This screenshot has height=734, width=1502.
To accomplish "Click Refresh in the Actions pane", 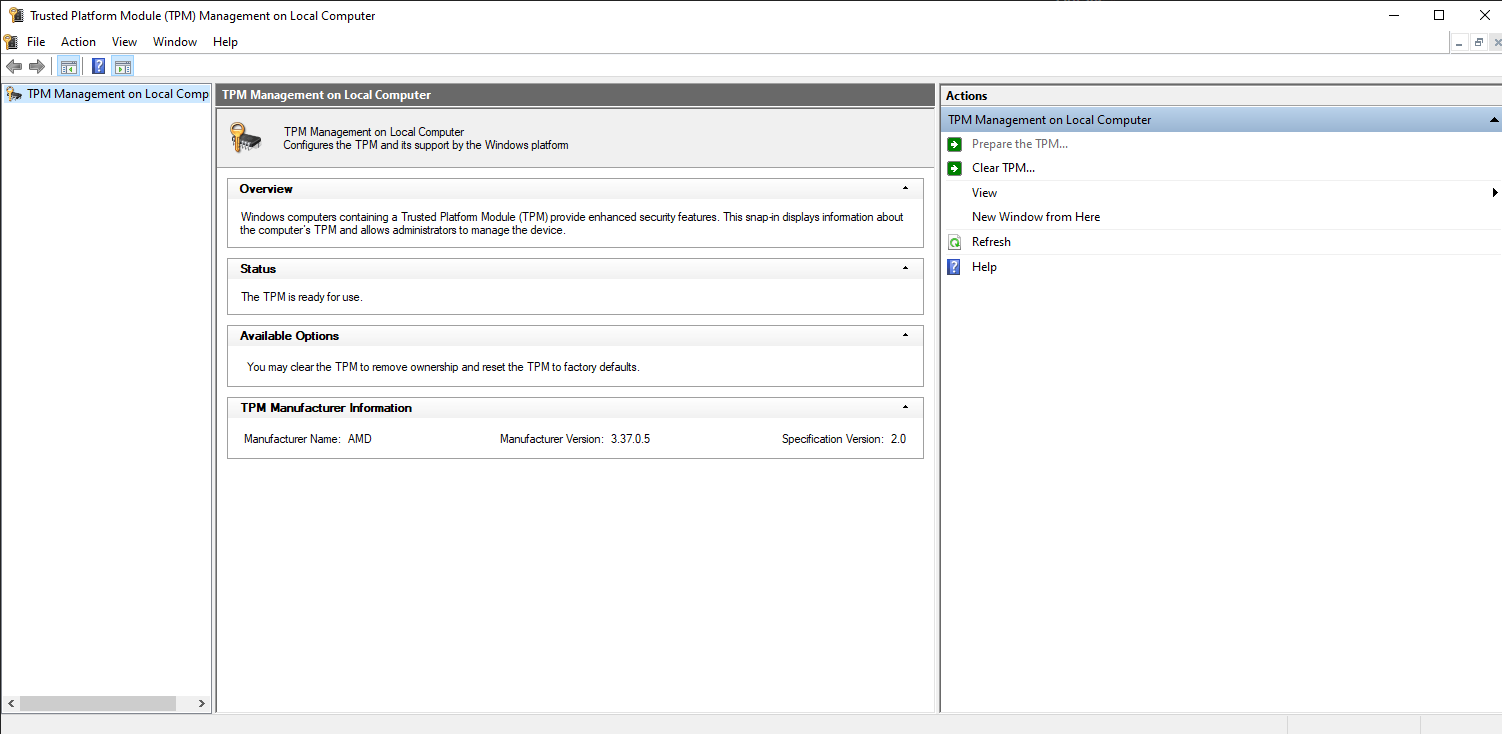I will tap(991, 242).
